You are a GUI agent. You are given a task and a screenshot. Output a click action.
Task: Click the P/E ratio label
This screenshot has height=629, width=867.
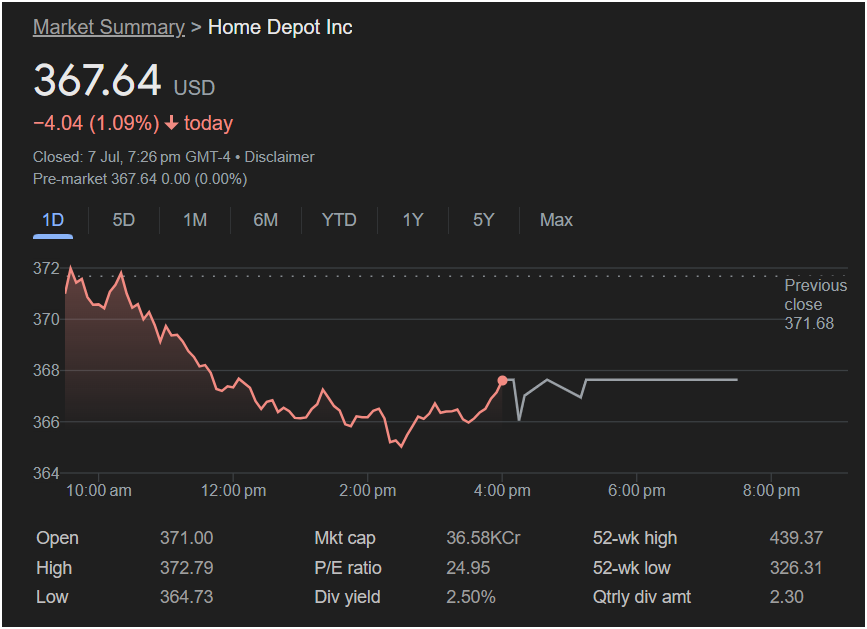click(x=348, y=568)
